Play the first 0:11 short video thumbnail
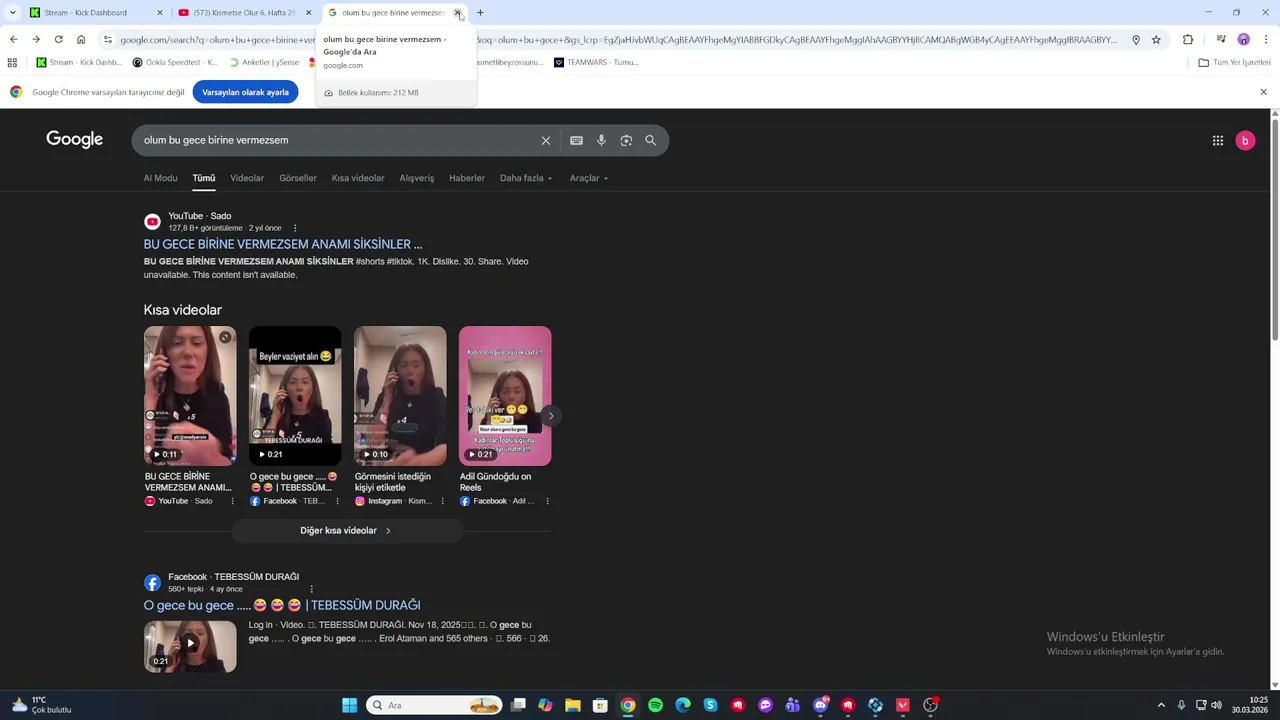The width and height of the screenshot is (1280, 720). (x=190, y=396)
